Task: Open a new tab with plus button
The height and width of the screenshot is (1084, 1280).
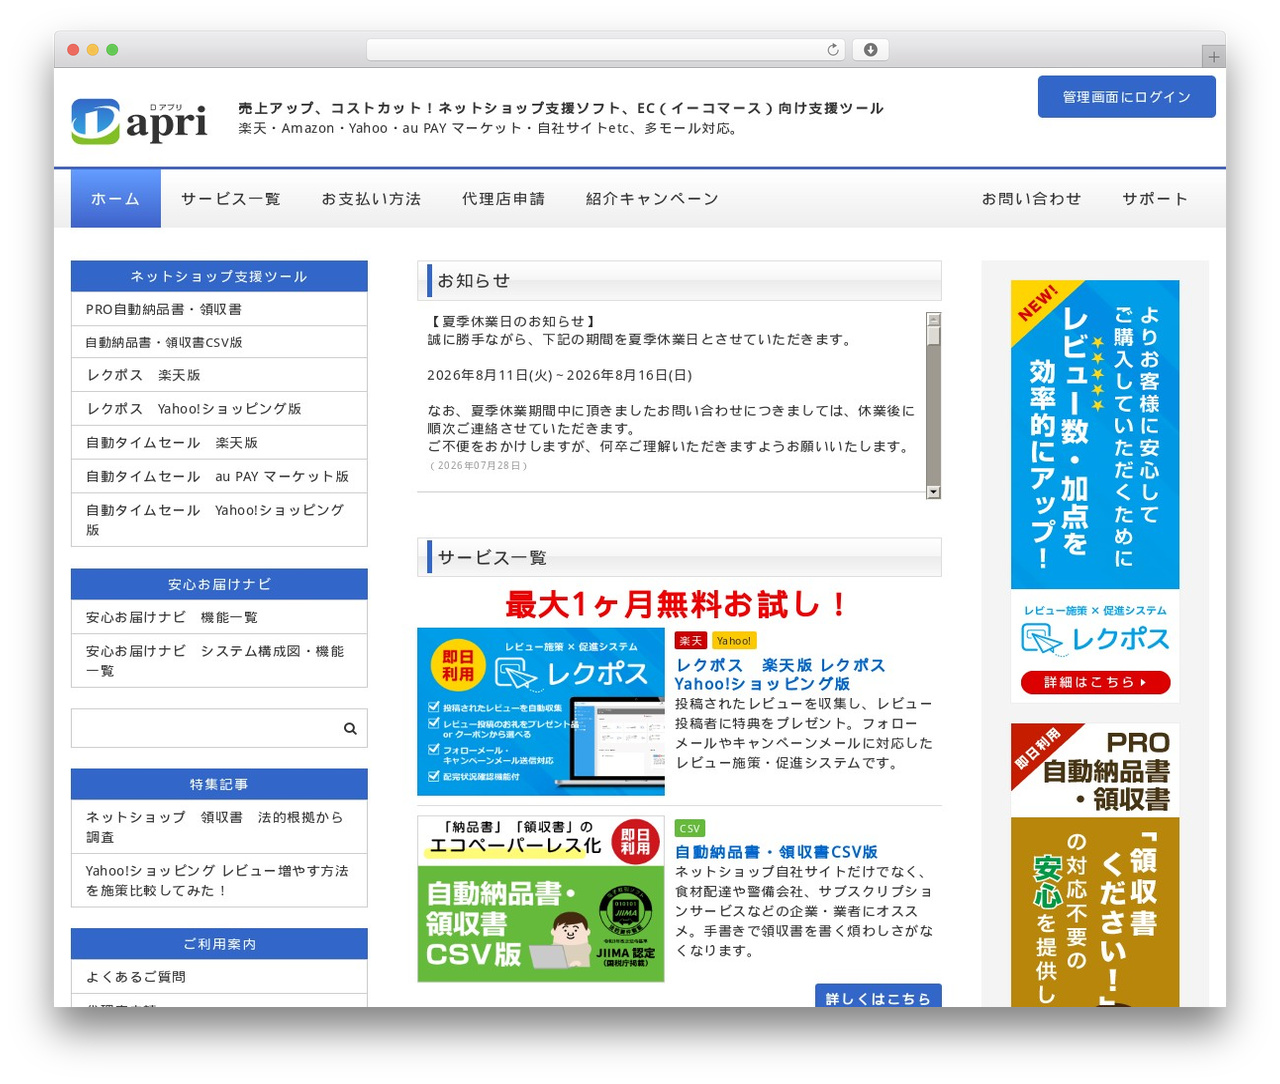Action: point(1214,57)
